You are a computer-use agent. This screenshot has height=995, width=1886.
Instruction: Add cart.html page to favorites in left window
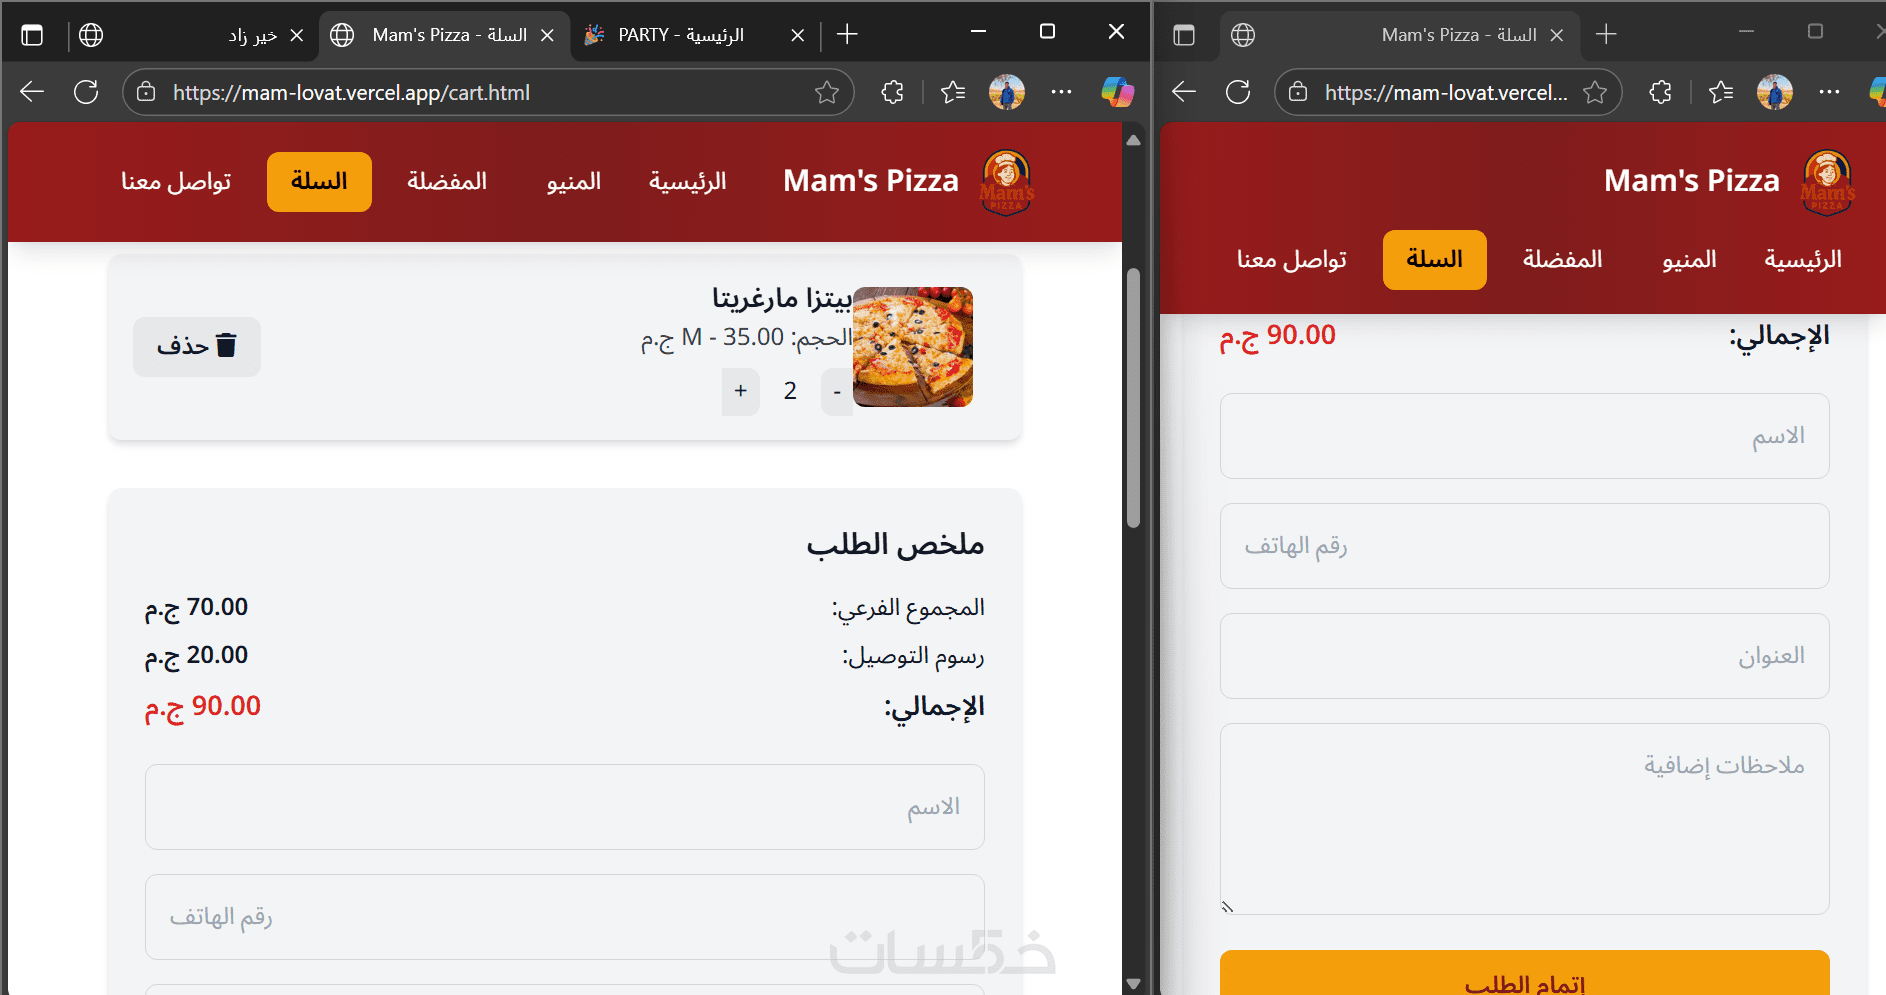coord(827,92)
